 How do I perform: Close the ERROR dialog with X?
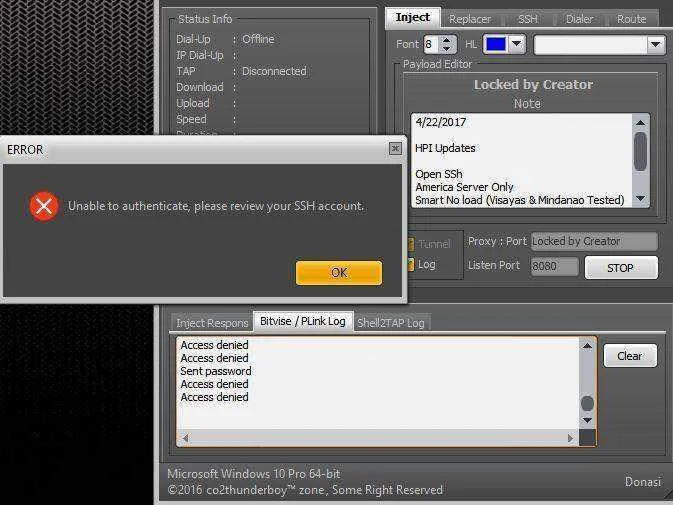395,148
